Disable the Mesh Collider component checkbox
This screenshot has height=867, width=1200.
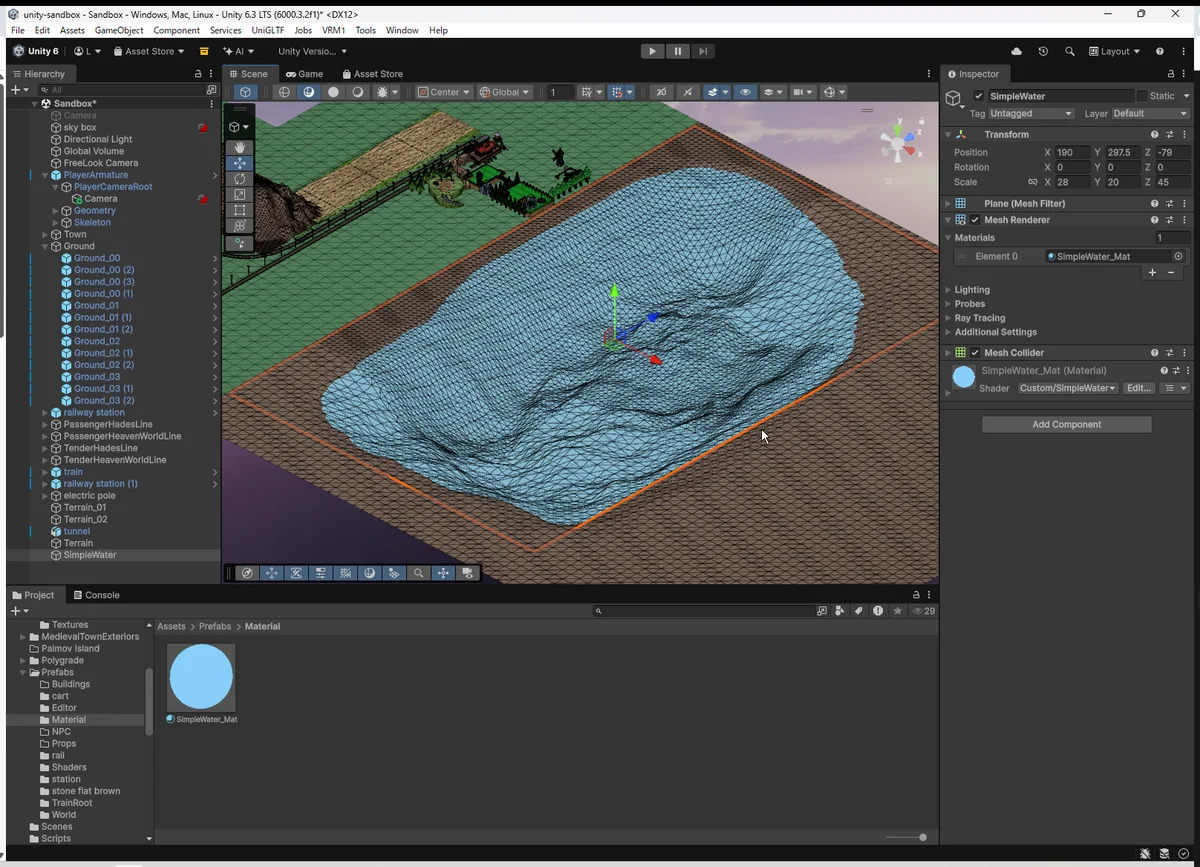coord(975,353)
